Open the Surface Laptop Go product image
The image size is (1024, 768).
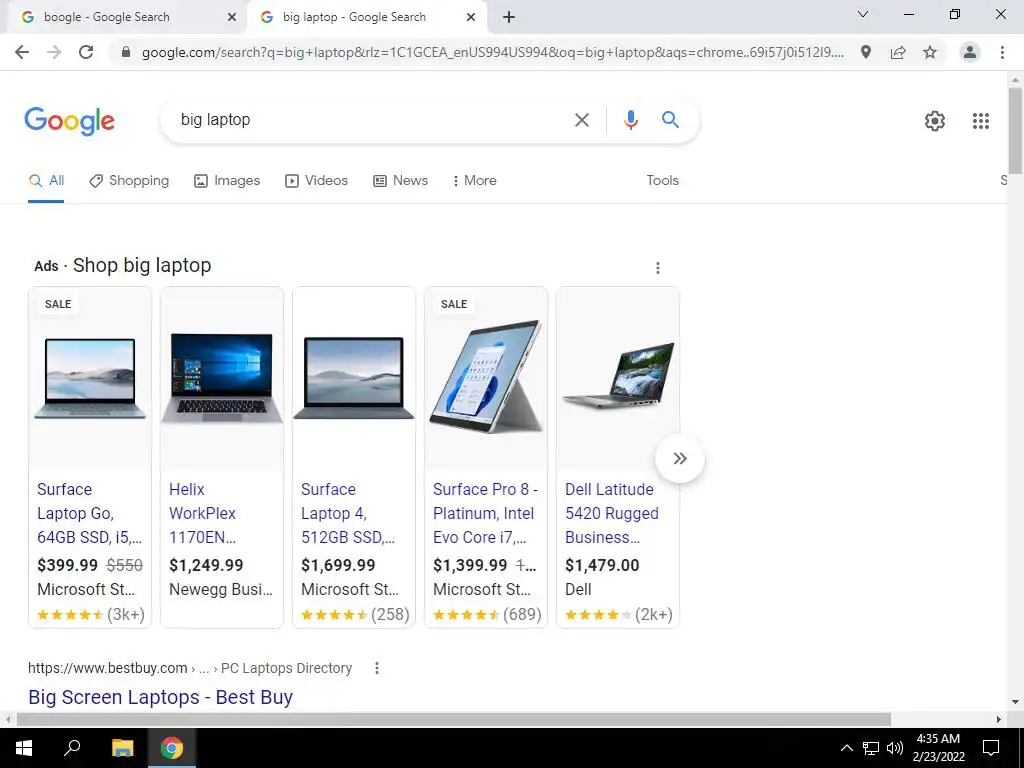(90, 378)
